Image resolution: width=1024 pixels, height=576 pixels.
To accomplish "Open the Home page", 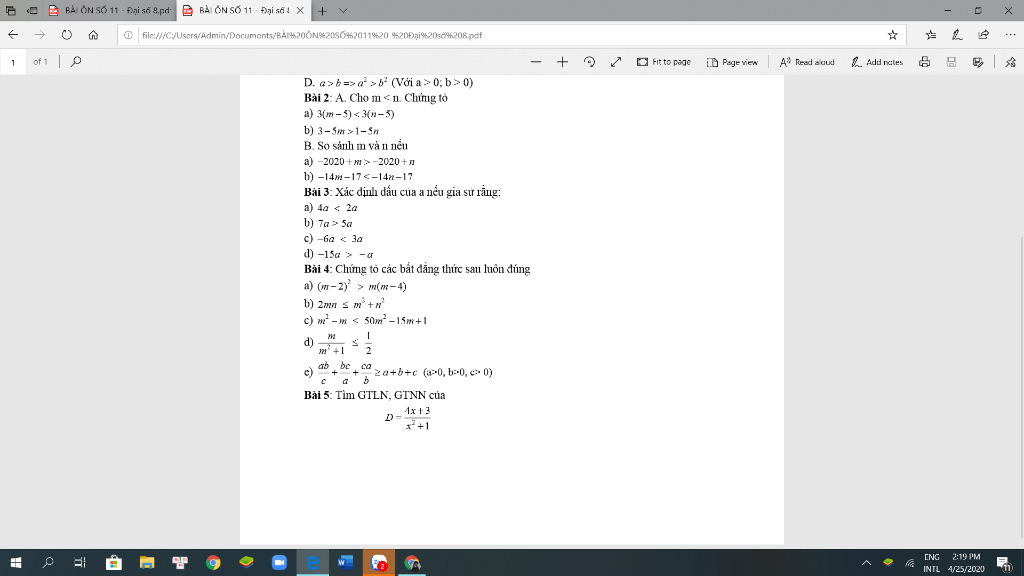I will tap(93, 35).
